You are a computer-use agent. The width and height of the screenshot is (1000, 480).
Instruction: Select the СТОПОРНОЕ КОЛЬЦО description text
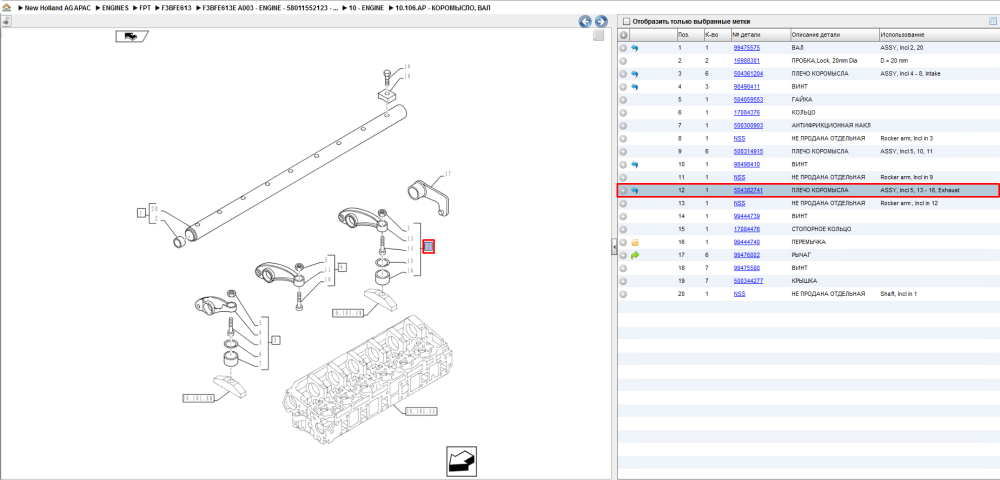(821, 229)
